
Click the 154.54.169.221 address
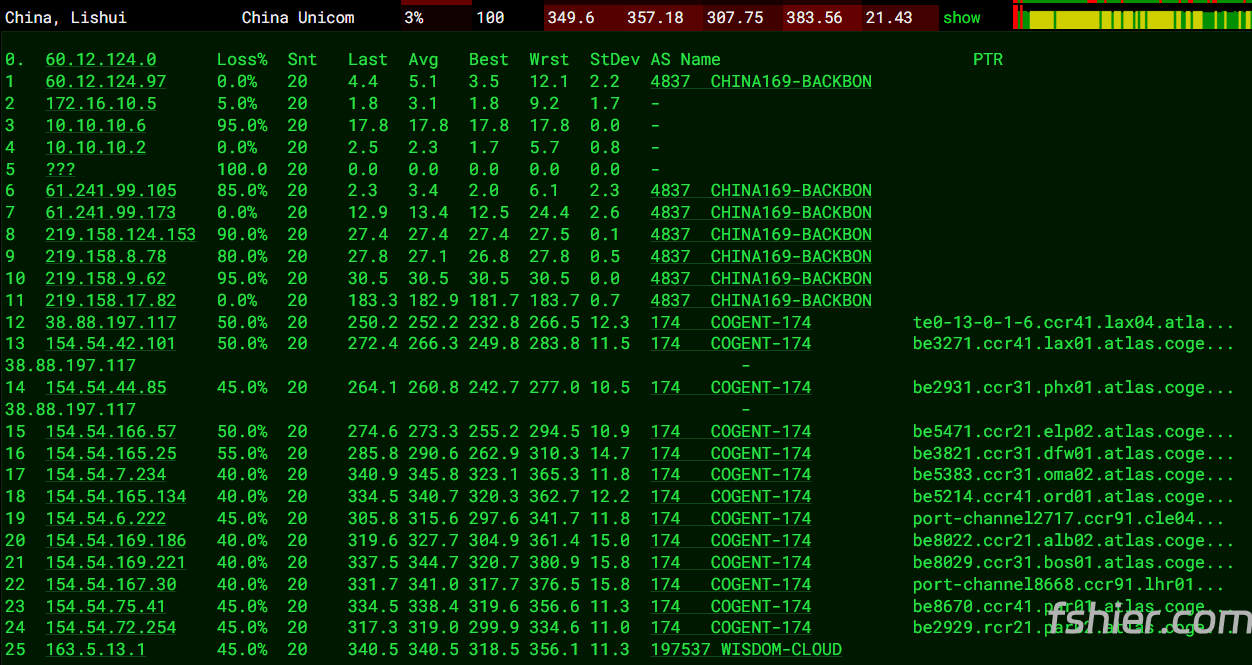point(115,563)
